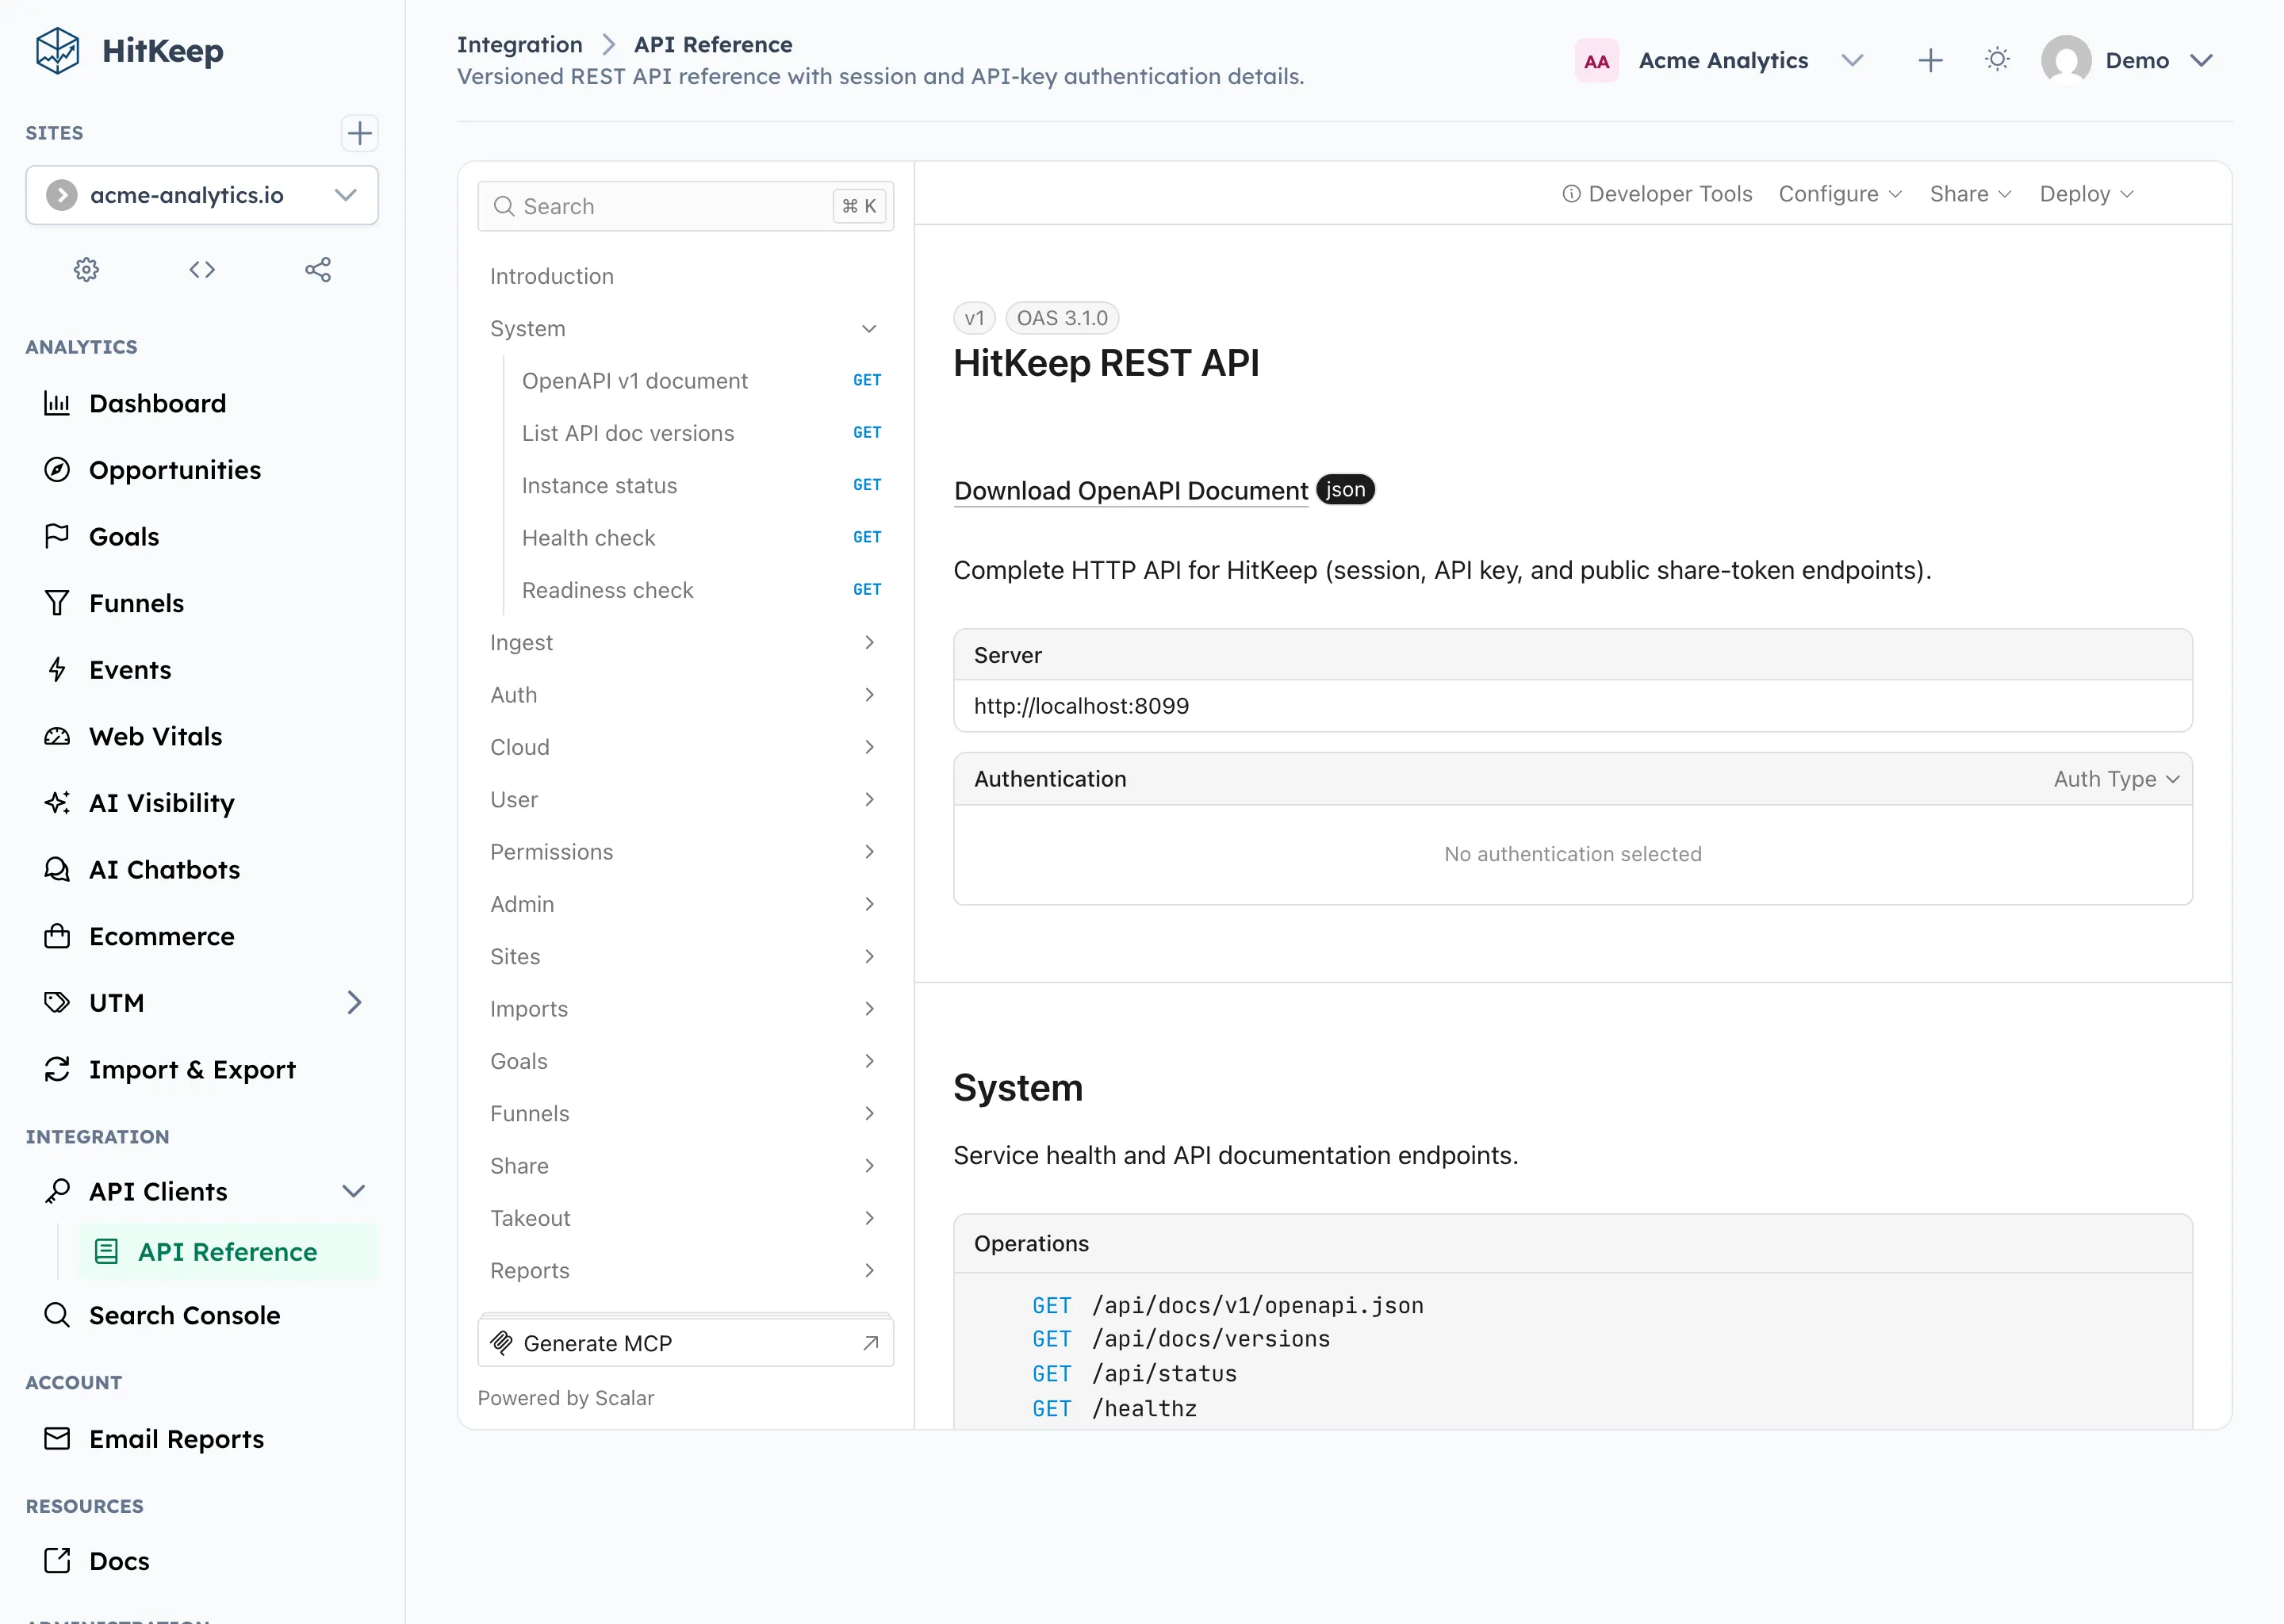
Task: Toggle light/dark theme sun icon
Action: point(1997,60)
